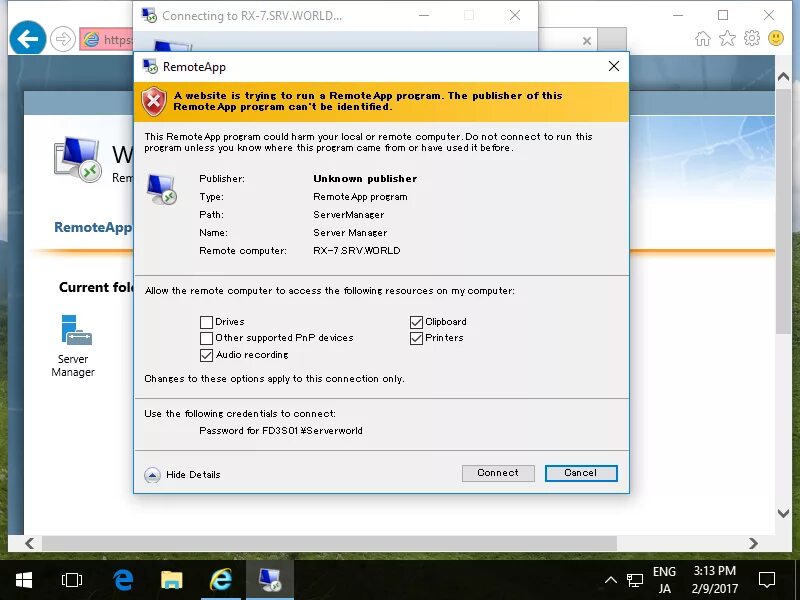Click the RemoteApp title bar icon
Image resolution: width=800 pixels, height=600 pixels.
[150, 66]
